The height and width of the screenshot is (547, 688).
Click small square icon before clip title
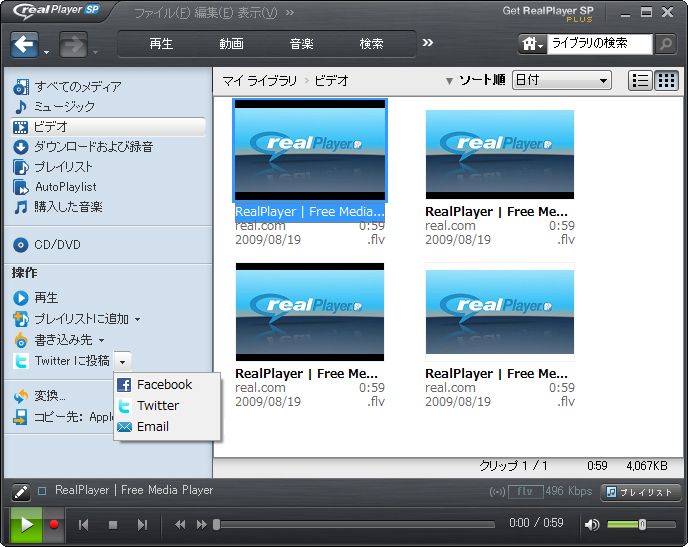(x=42, y=491)
